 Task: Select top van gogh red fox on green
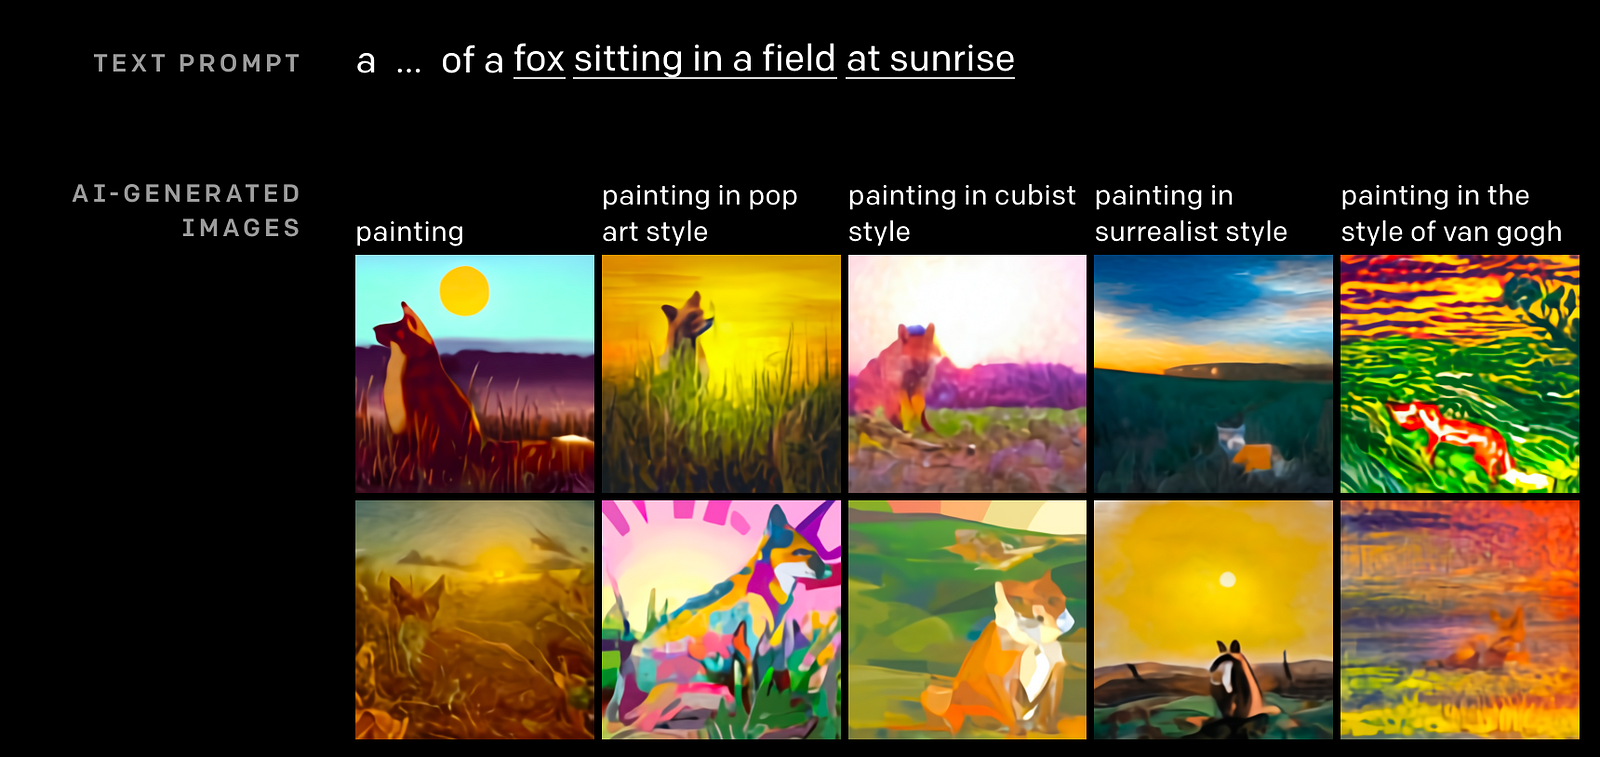click(x=1459, y=374)
